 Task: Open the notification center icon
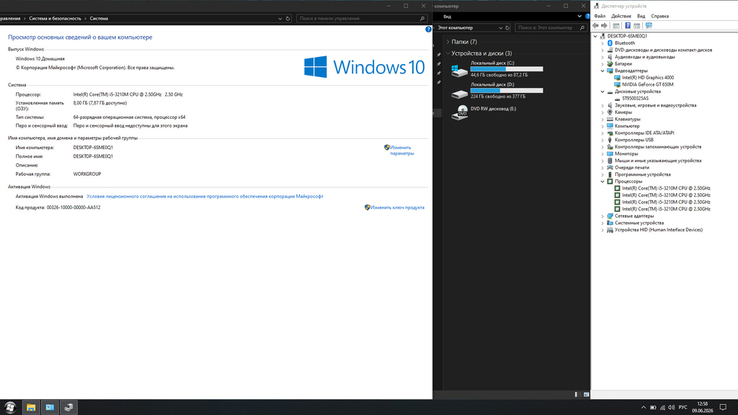(x=723, y=407)
